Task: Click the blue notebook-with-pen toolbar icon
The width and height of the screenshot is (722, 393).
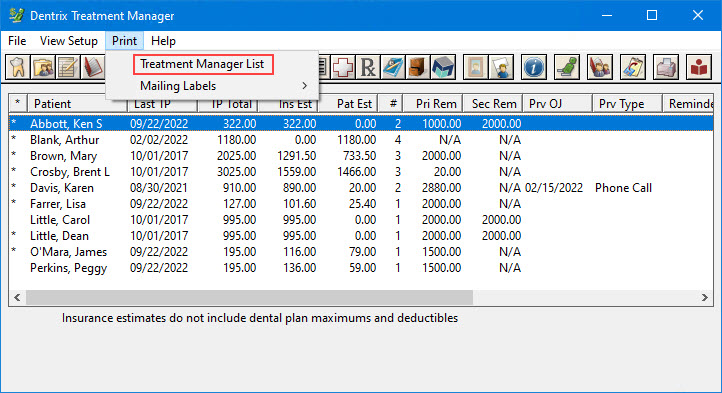Action: pos(393,68)
